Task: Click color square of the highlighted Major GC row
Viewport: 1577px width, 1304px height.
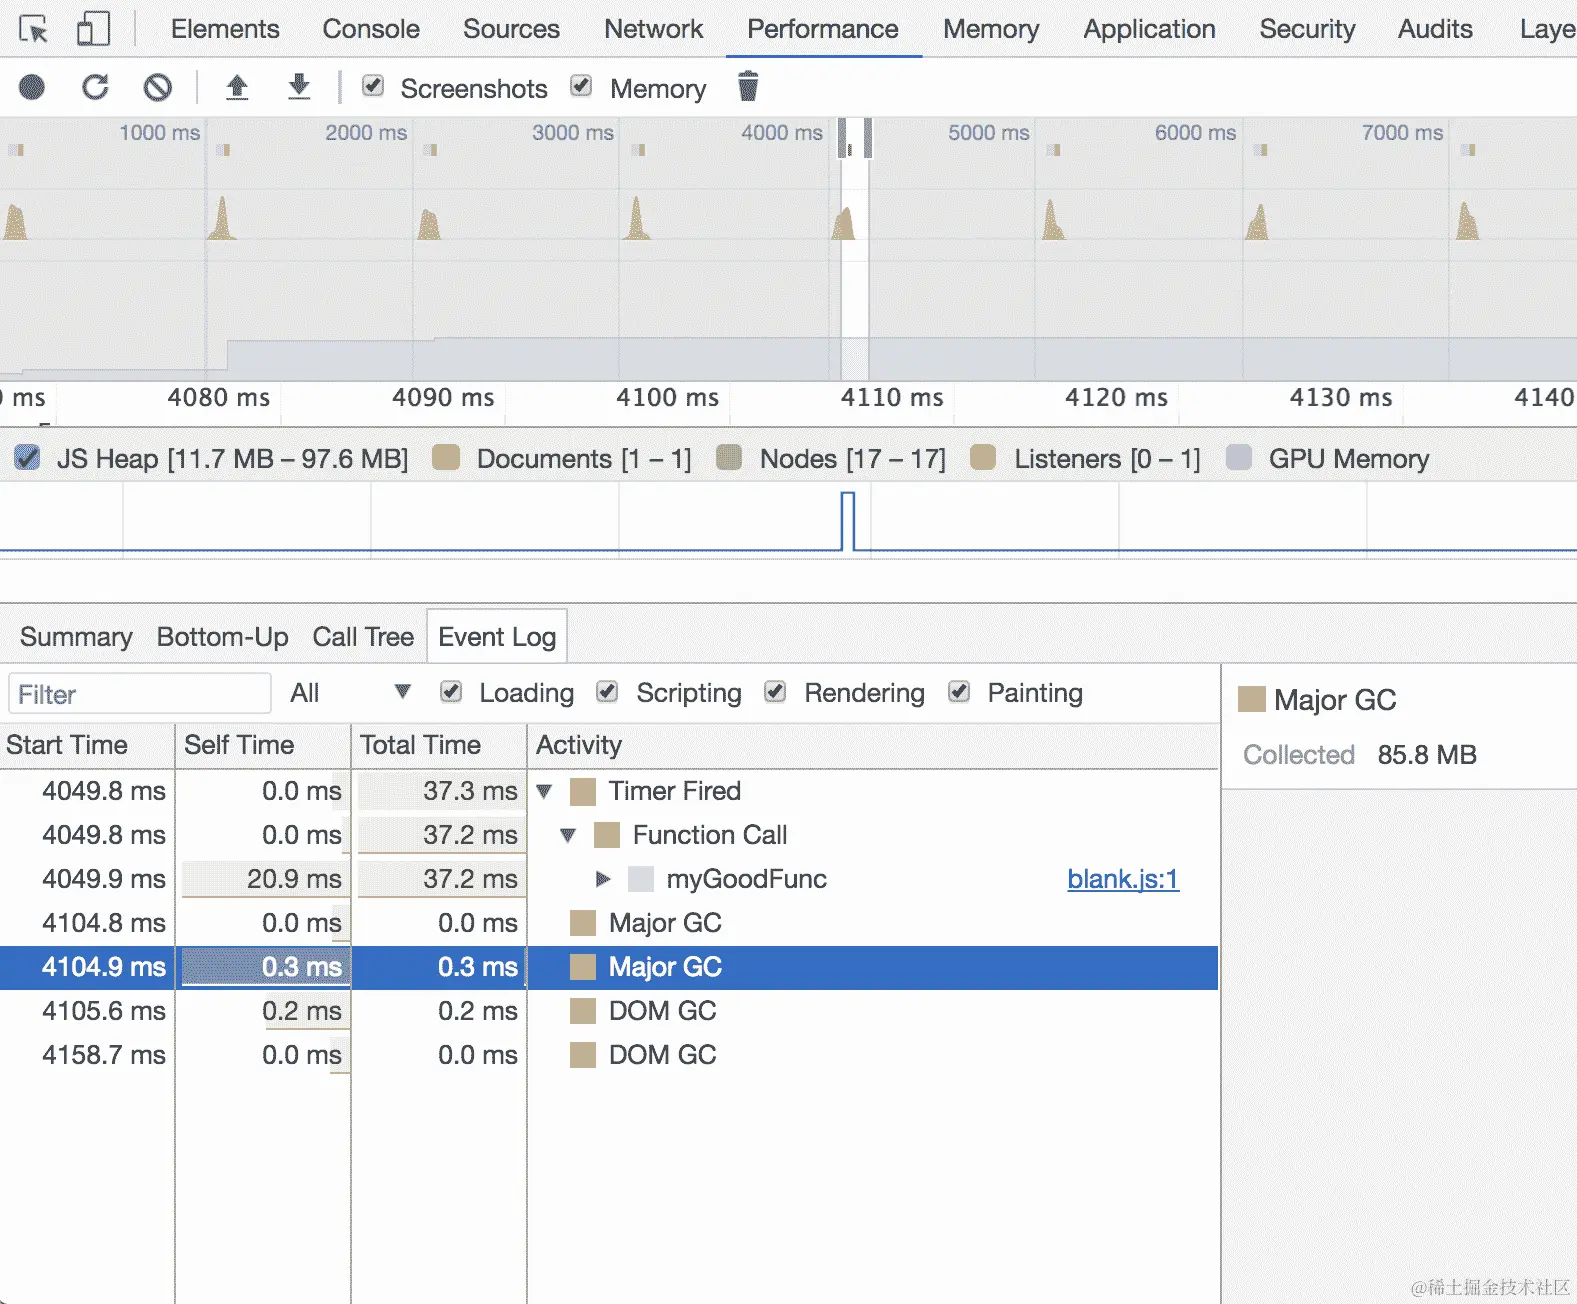Action: point(583,968)
